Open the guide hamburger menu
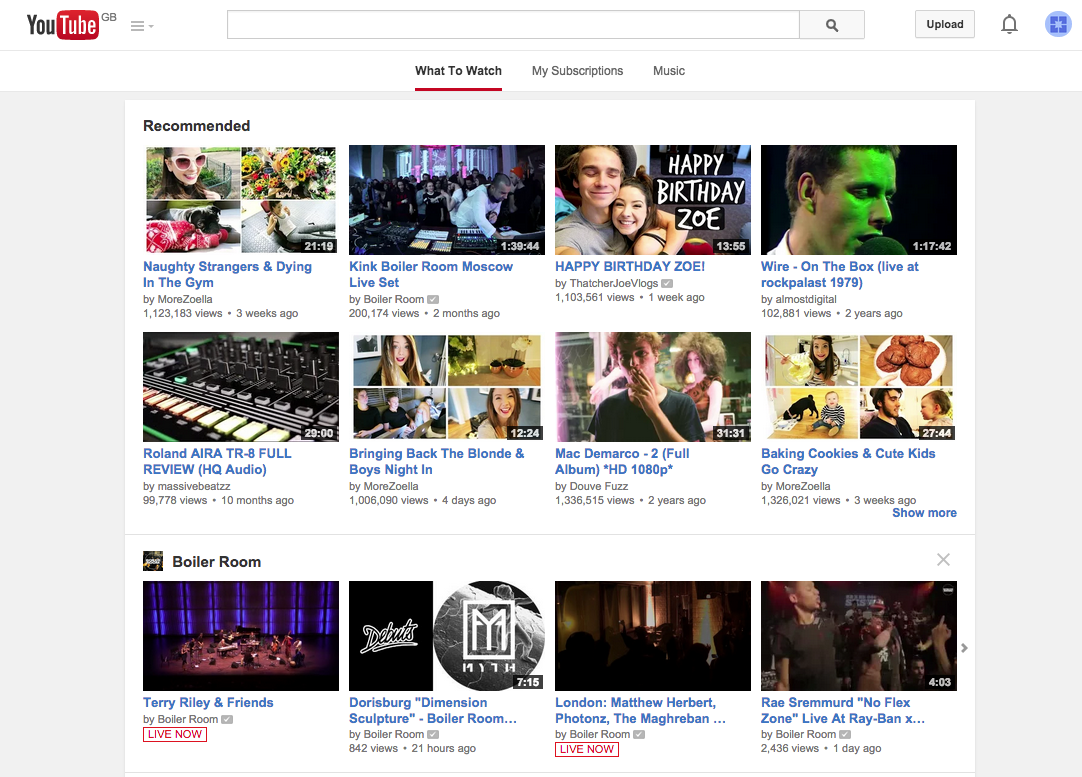The width and height of the screenshot is (1082, 777). [x=139, y=26]
